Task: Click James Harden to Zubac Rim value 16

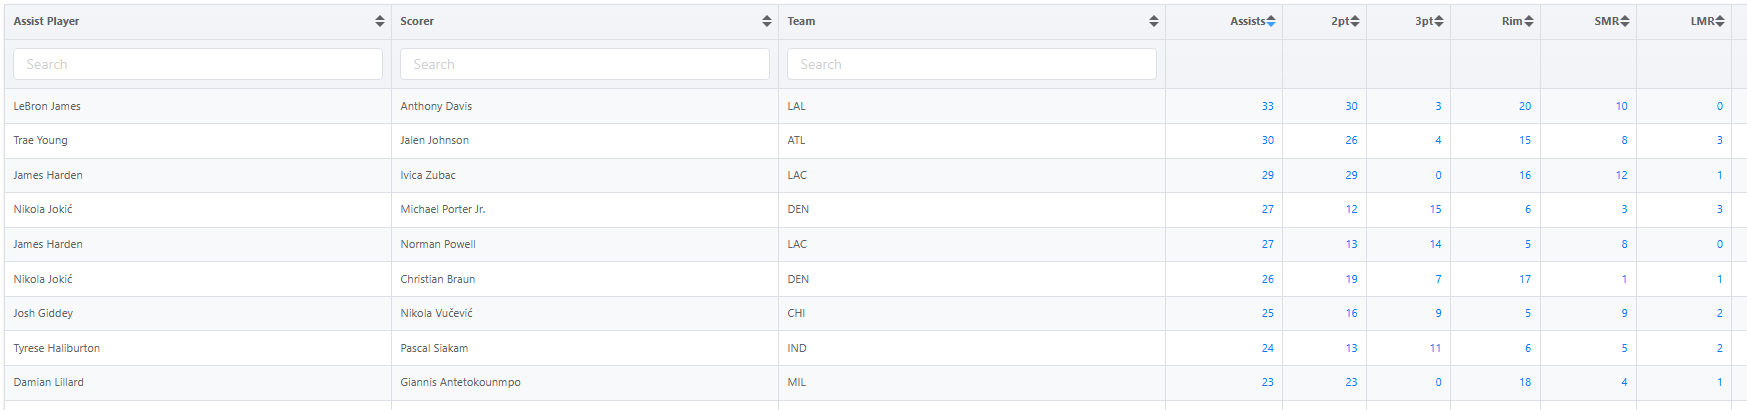Action: 1525,175
